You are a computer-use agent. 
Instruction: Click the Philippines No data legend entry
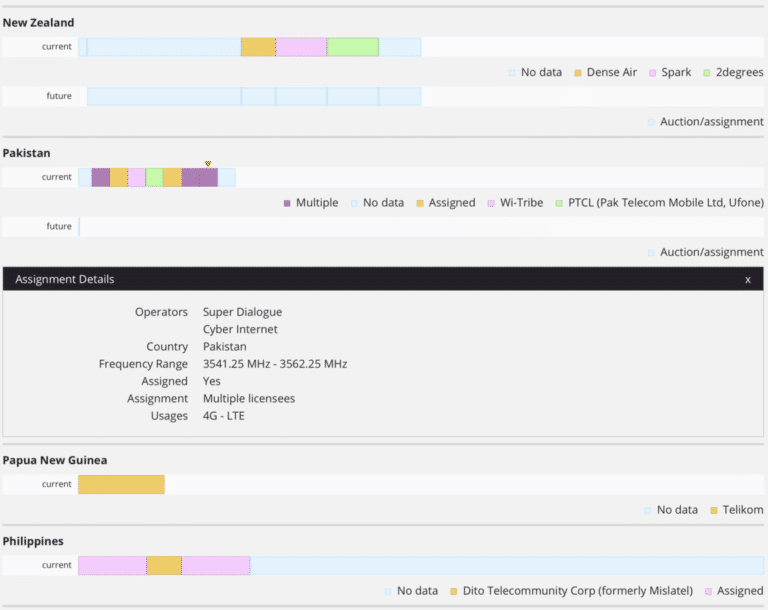click(x=411, y=591)
